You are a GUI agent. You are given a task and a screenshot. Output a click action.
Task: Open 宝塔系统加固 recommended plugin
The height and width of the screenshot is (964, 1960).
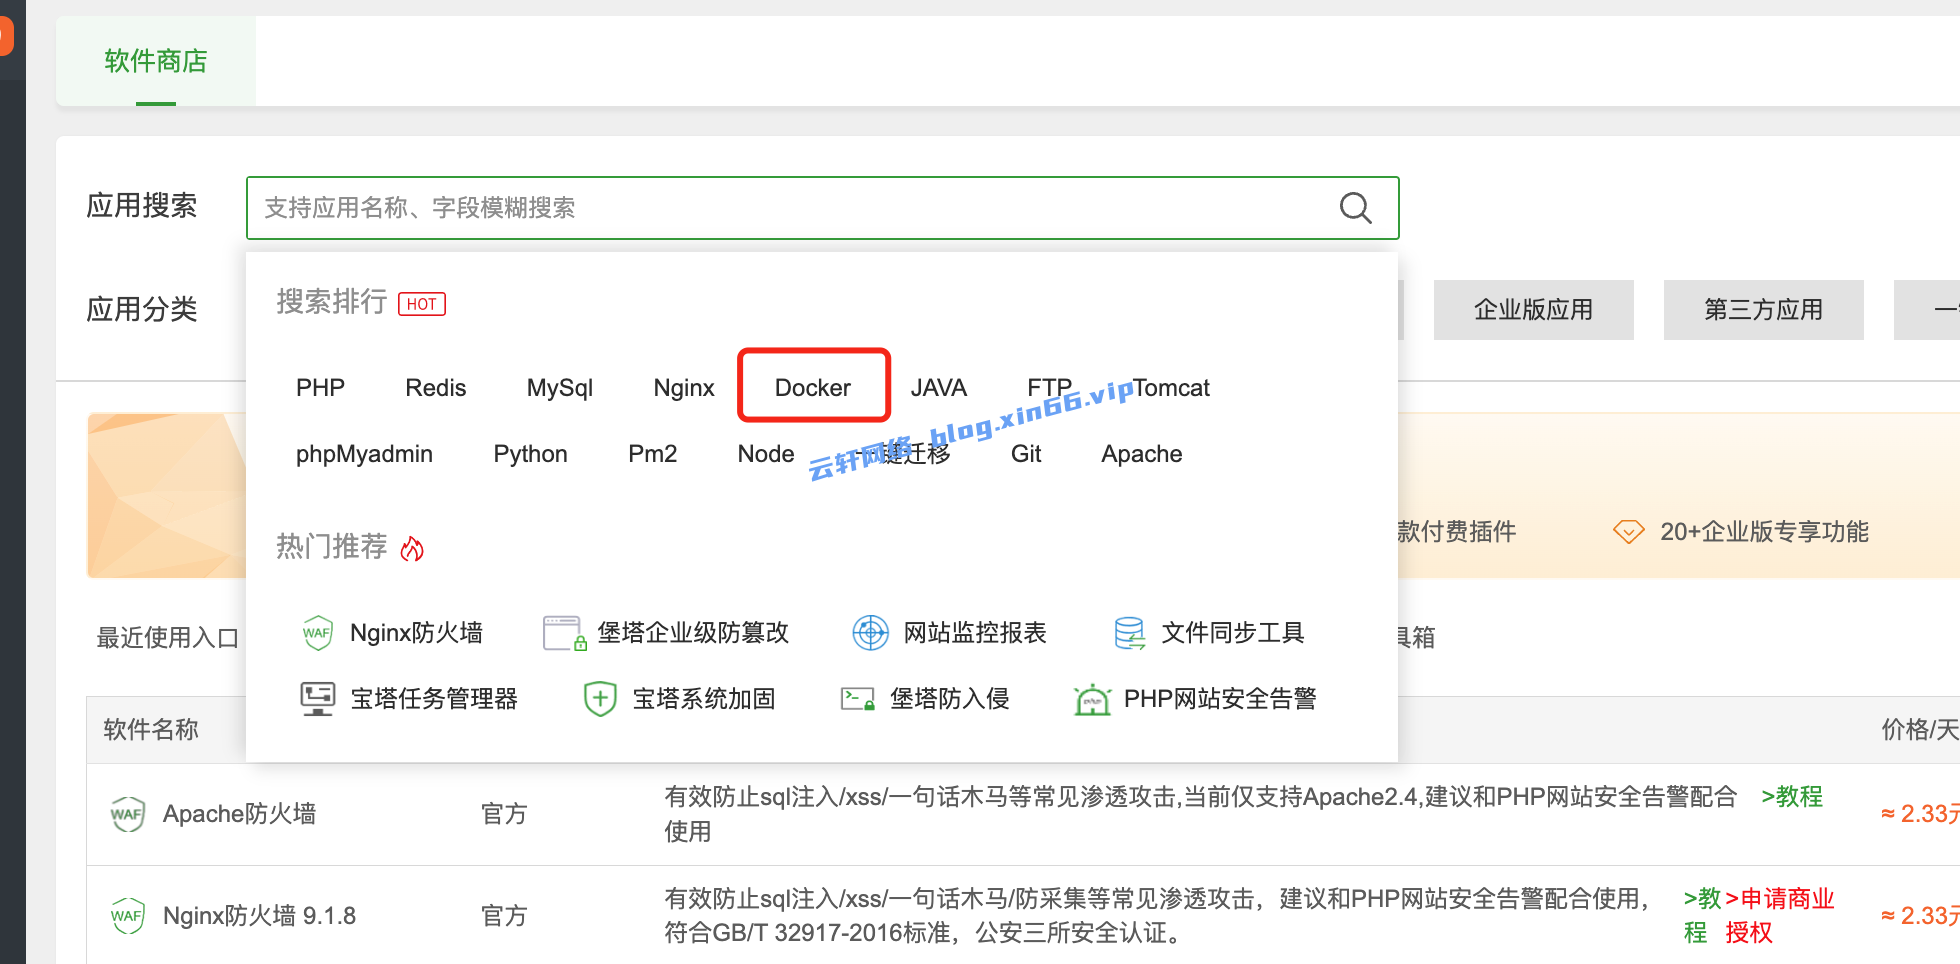(x=704, y=699)
